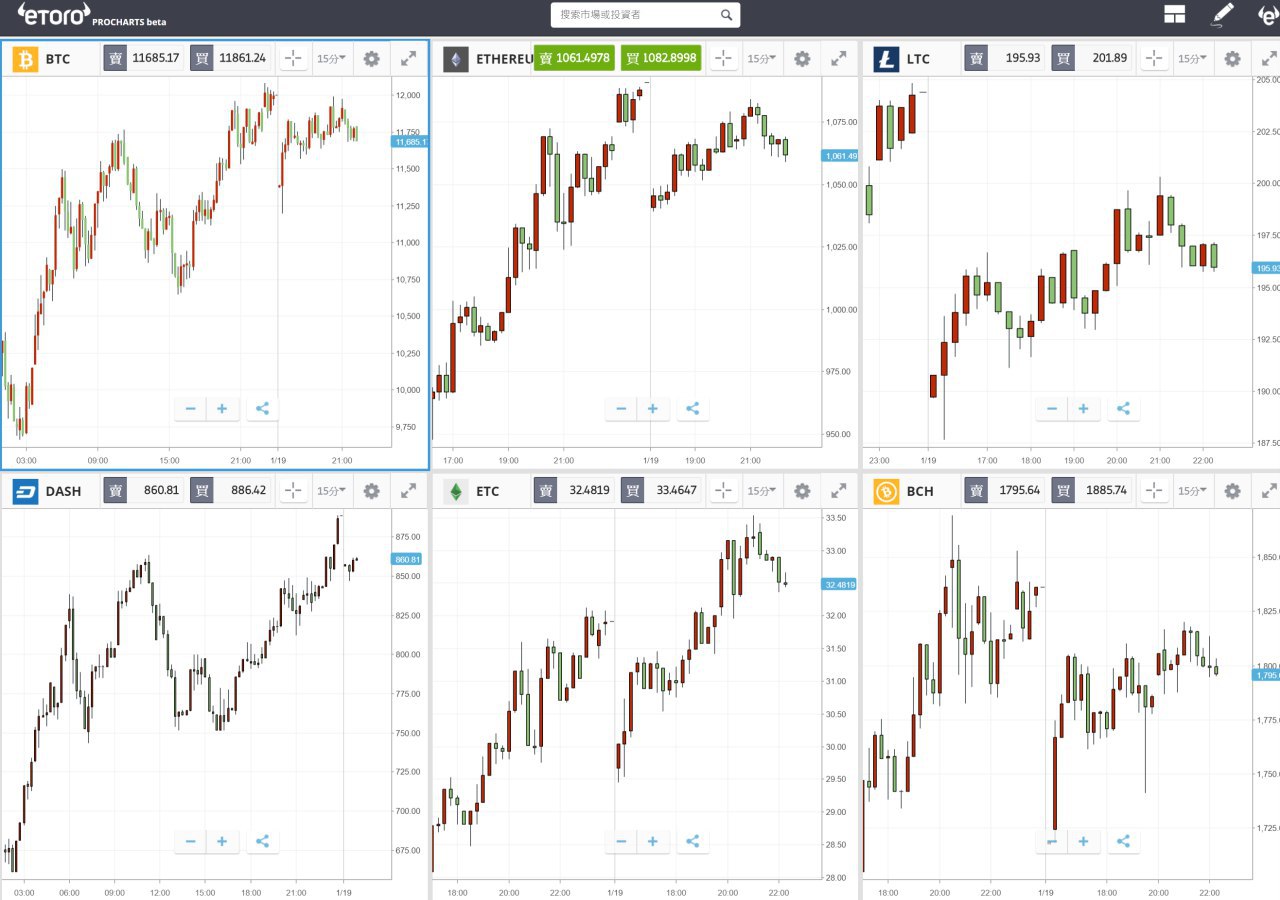
Task: Open Ethereum timeframe interval dropdown
Action: (762, 59)
